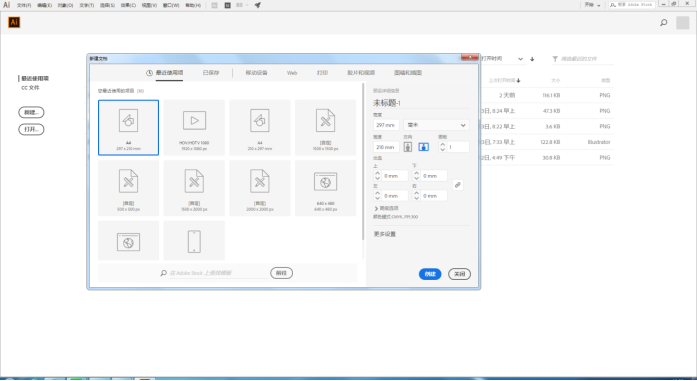Select the mobile phone device preset
Screen dimensions: 697x381
(x=194, y=241)
